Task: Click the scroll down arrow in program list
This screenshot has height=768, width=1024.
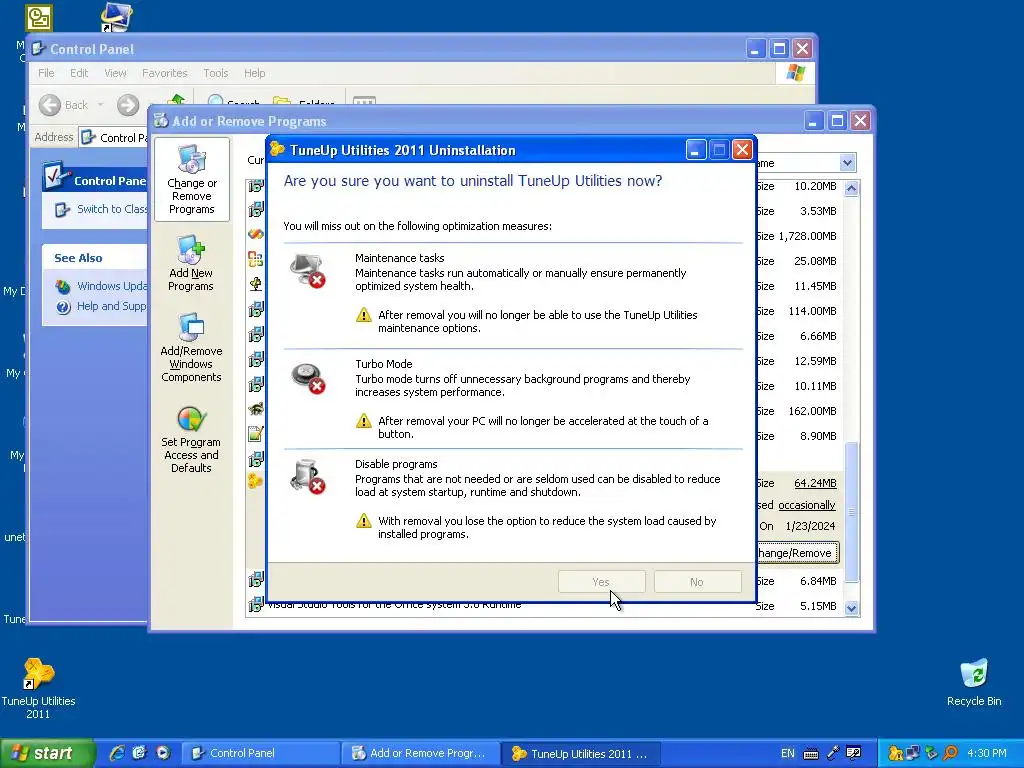Action: pyautogui.click(x=851, y=608)
